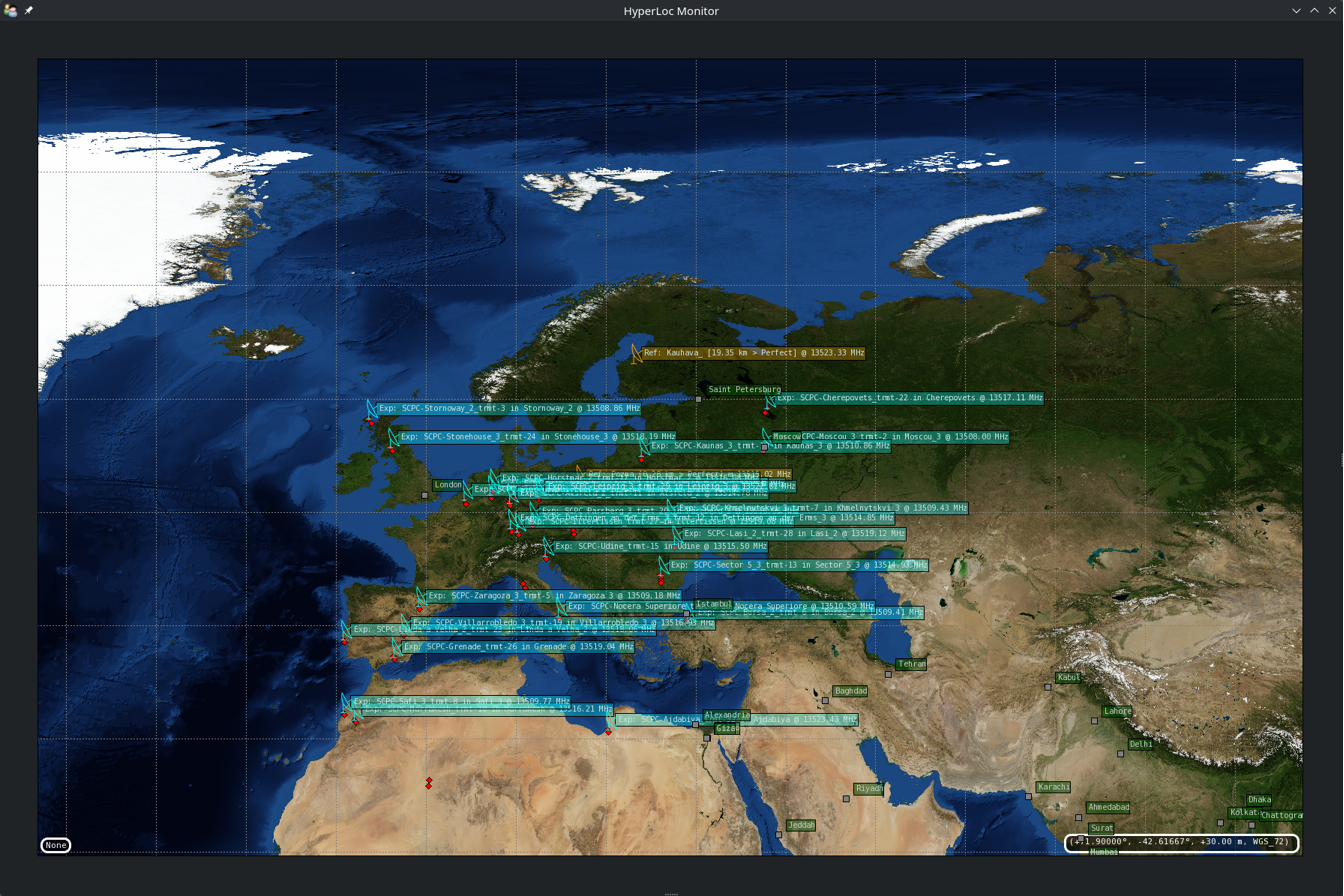Click the Riyadh city label
Image resolution: width=1344 pixels, height=896 pixels.
pos(869,788)
